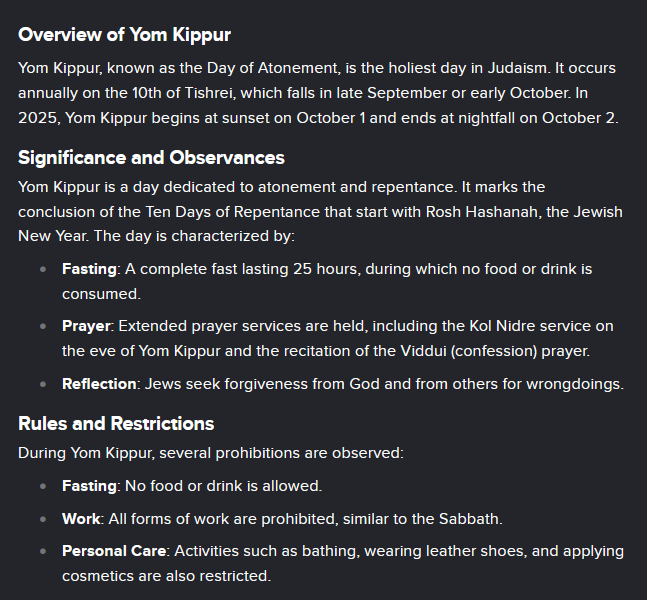The width and height of the screenshot is (647, 600).
Task: Click the bold "Prayer" bullet label
Action: click(86, 326)
